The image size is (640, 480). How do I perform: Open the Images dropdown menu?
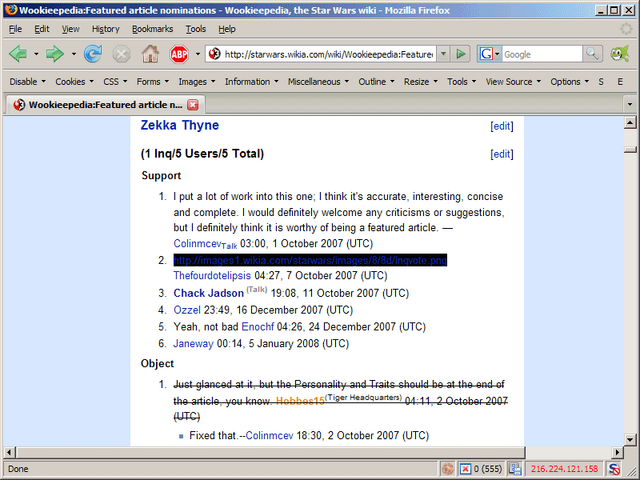click(x=197, y=82)
